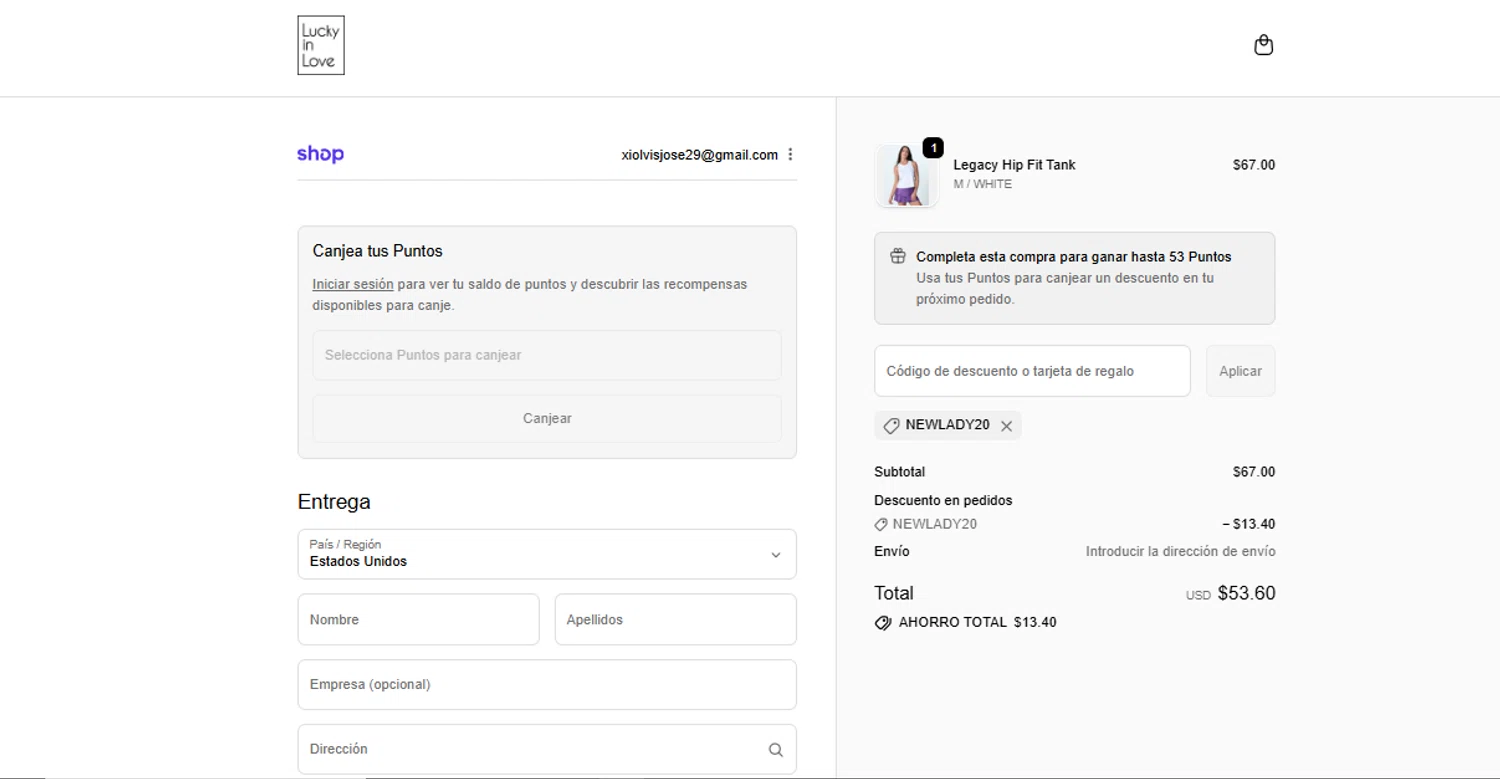Click the Total amount $53.60
1500x779 pixels.
point(1246,593)
